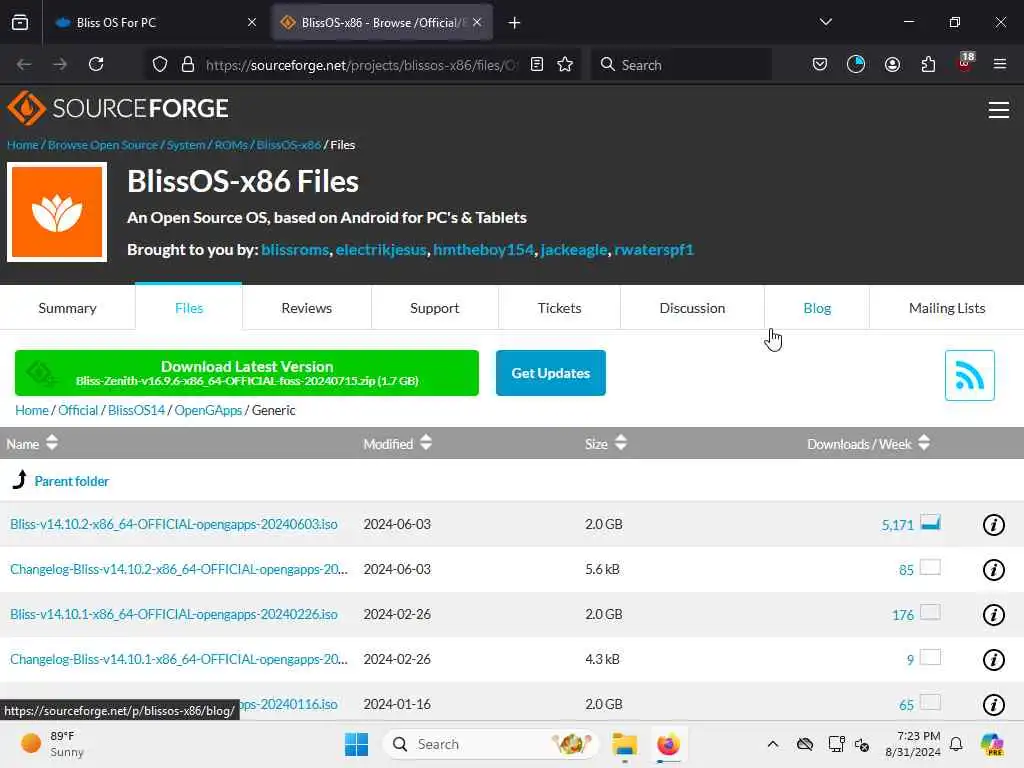Screen dimensions: 1024x768
Task: Focus the Firefox toolbar Search box
Action: pos(682,64)
